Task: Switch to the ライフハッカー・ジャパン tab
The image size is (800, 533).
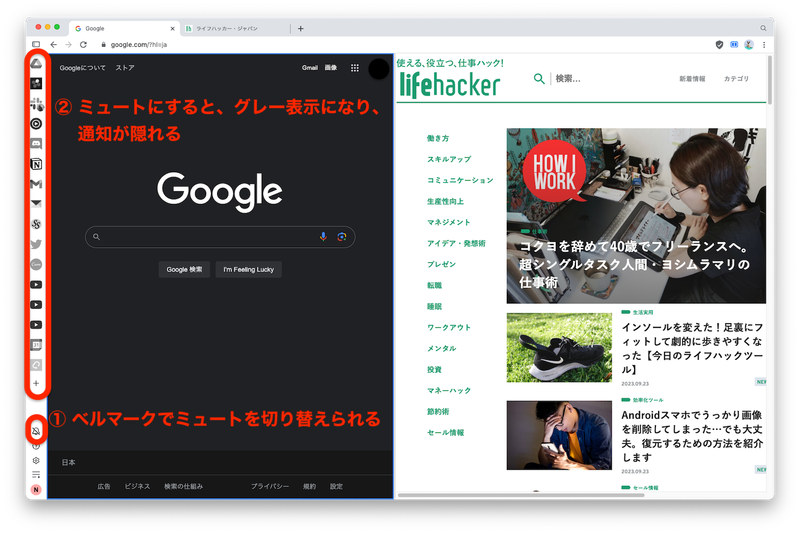Action: [x=235, y=29]
